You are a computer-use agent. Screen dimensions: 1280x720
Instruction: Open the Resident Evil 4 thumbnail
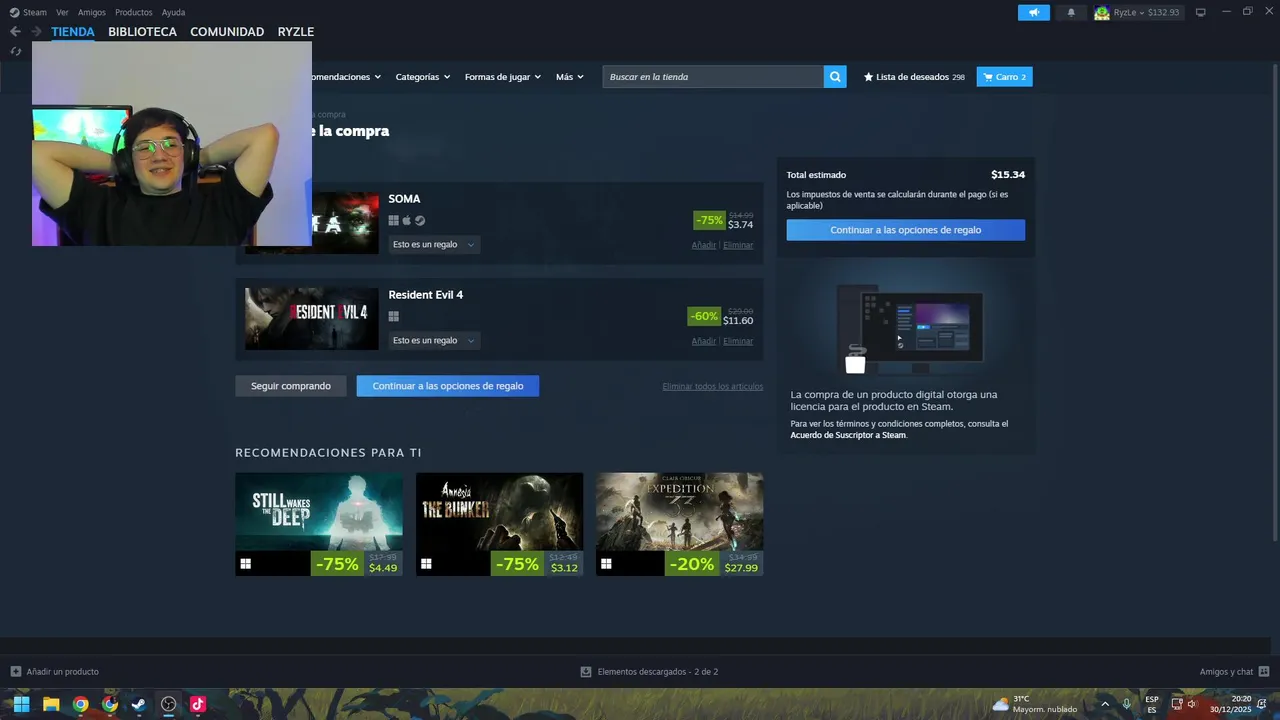(x=312, y=319)
